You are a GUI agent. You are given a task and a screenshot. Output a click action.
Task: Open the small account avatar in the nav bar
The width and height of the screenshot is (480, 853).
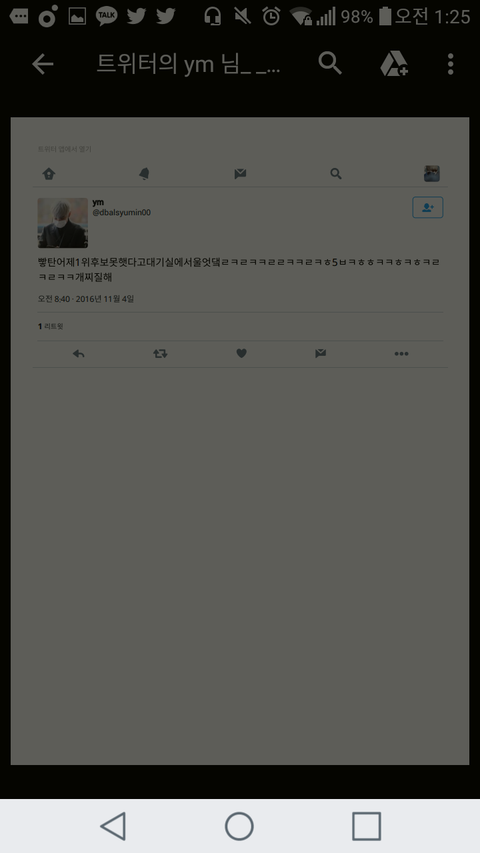pyautogui.click(x=432, y=174)
